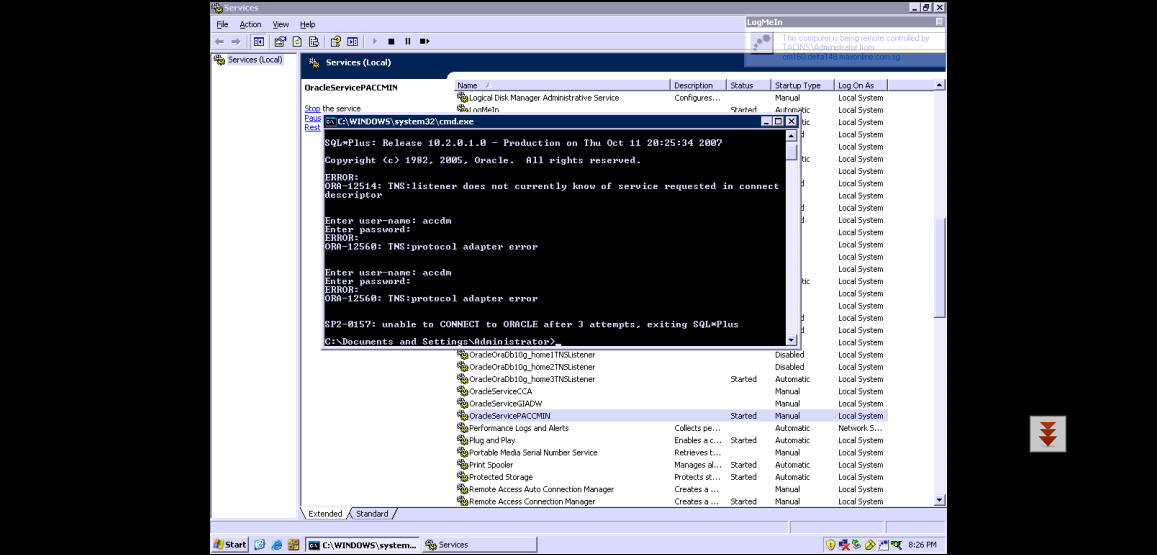Open the Action menu
The image size is (1157, 555).
[250, 24]
